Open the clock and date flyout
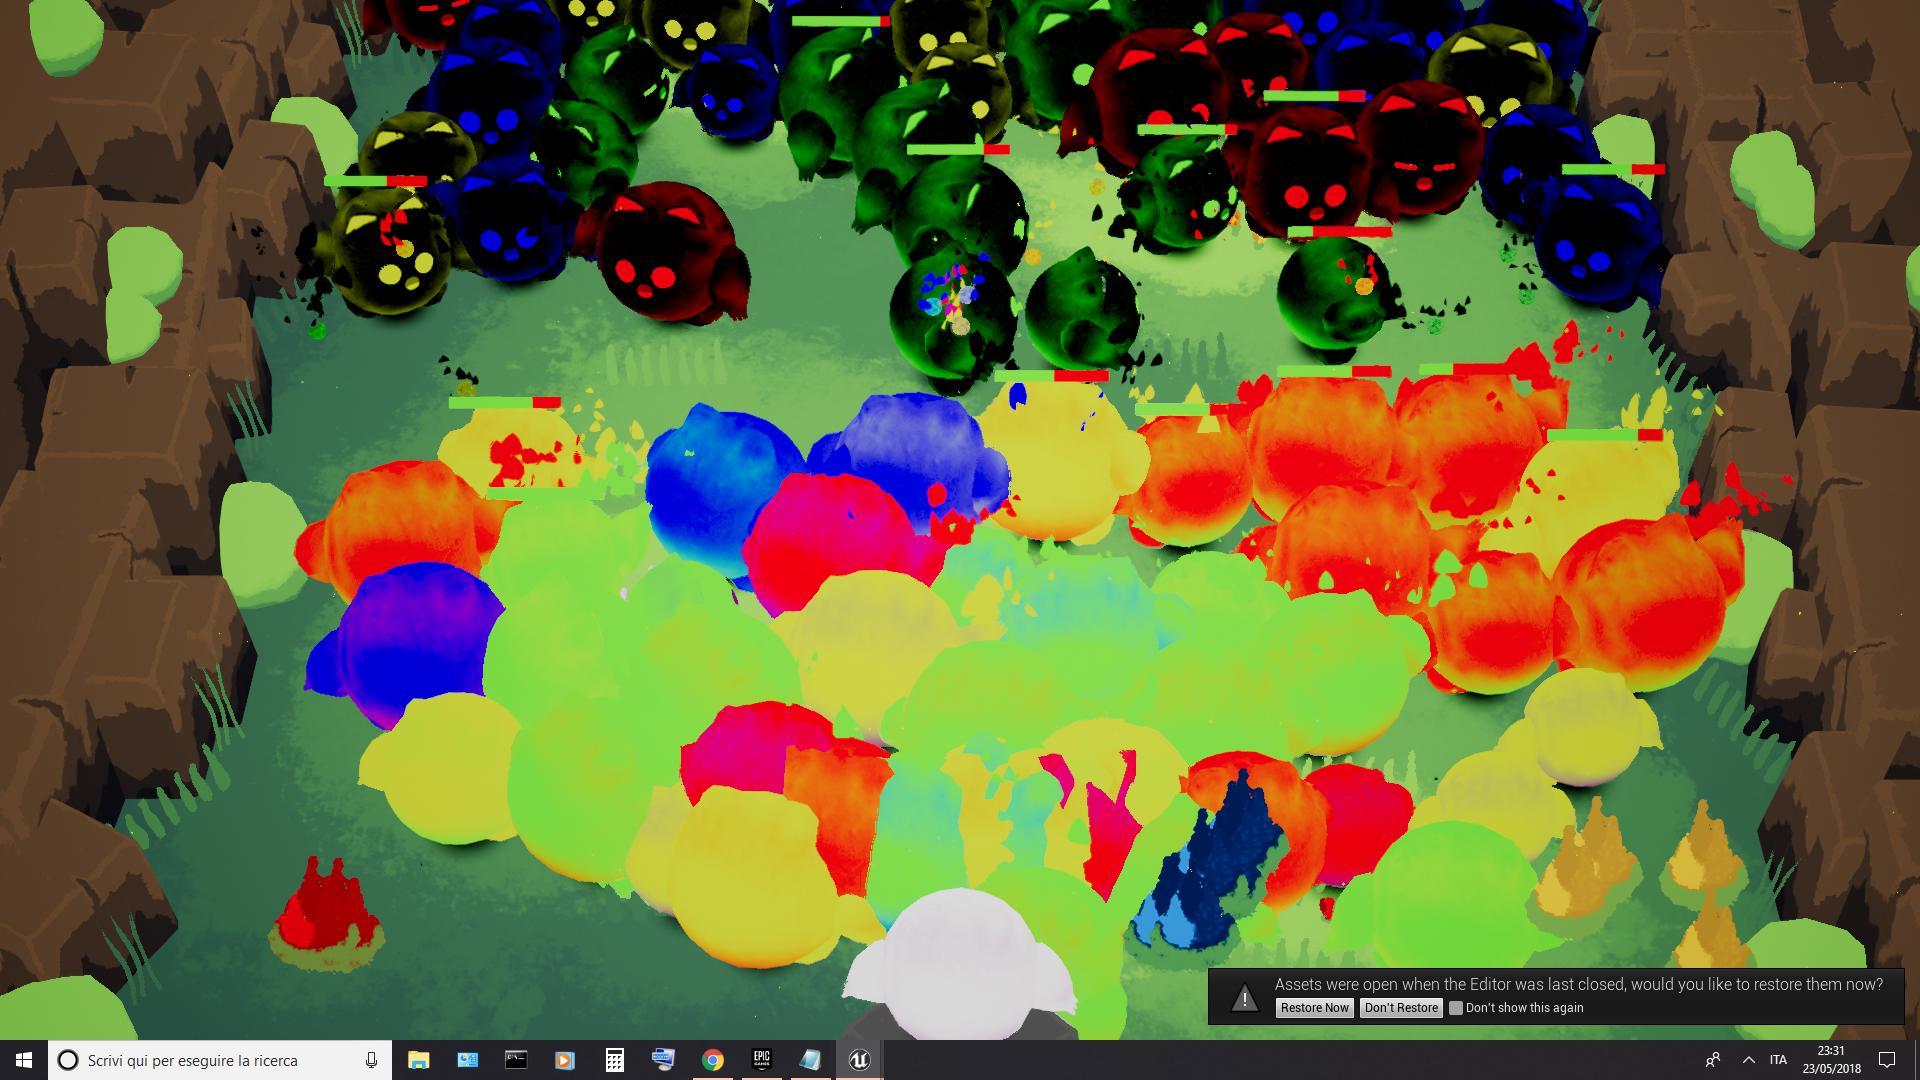The width and height of the screenshot is (1920, 1080). coord(1831,1060)
